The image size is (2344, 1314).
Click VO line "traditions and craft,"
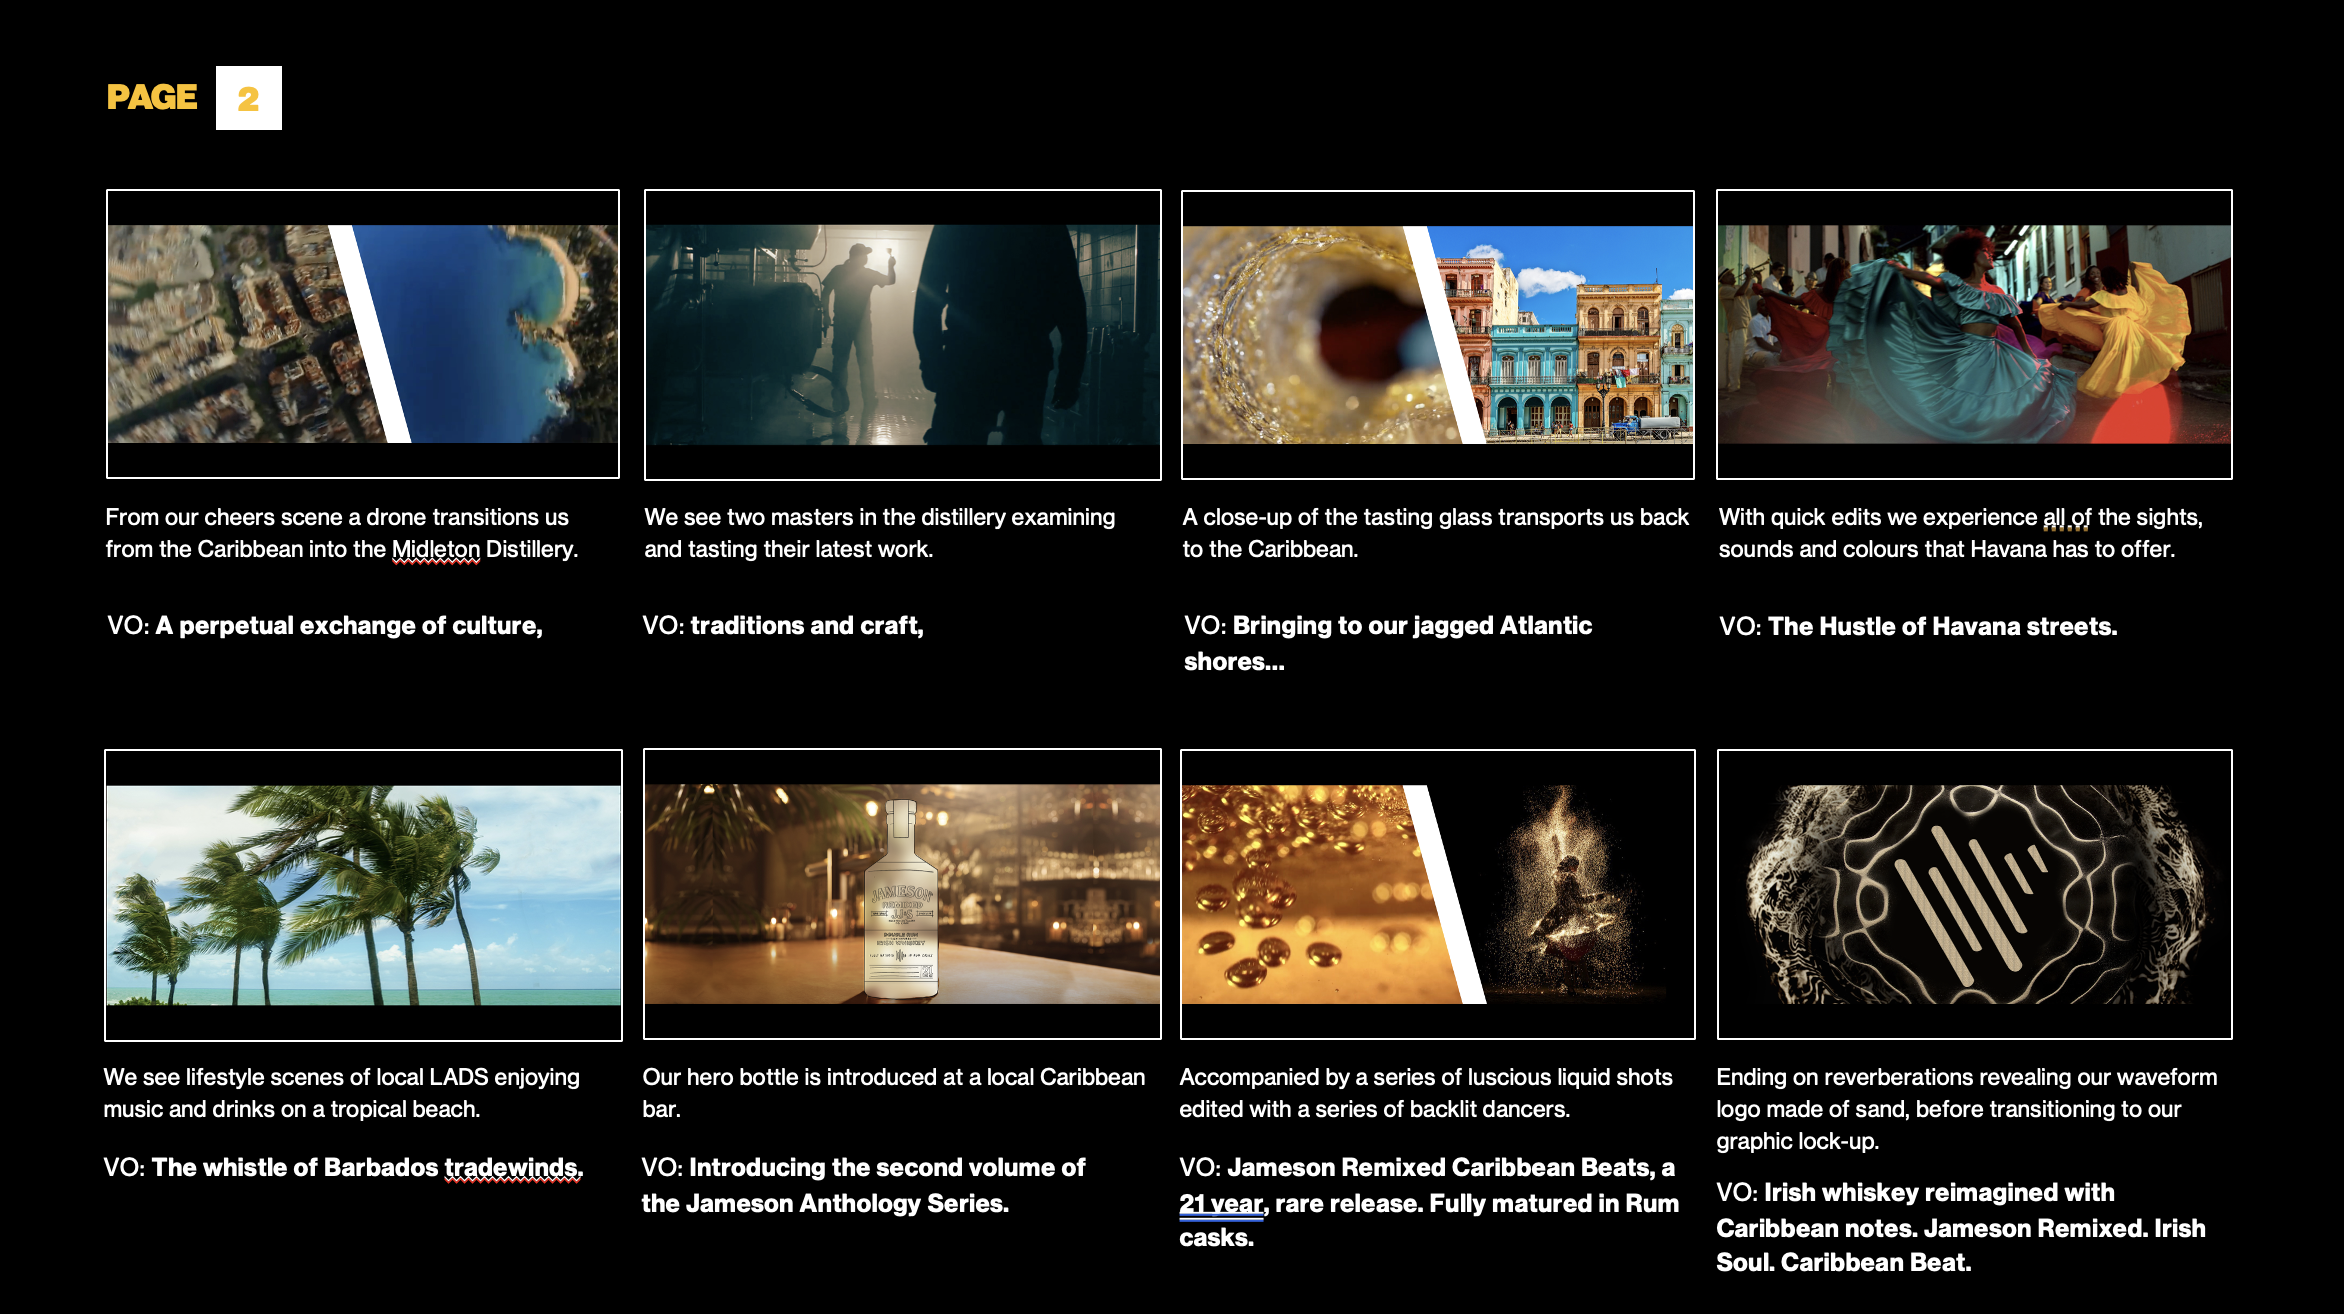click(x=783, y=626)
